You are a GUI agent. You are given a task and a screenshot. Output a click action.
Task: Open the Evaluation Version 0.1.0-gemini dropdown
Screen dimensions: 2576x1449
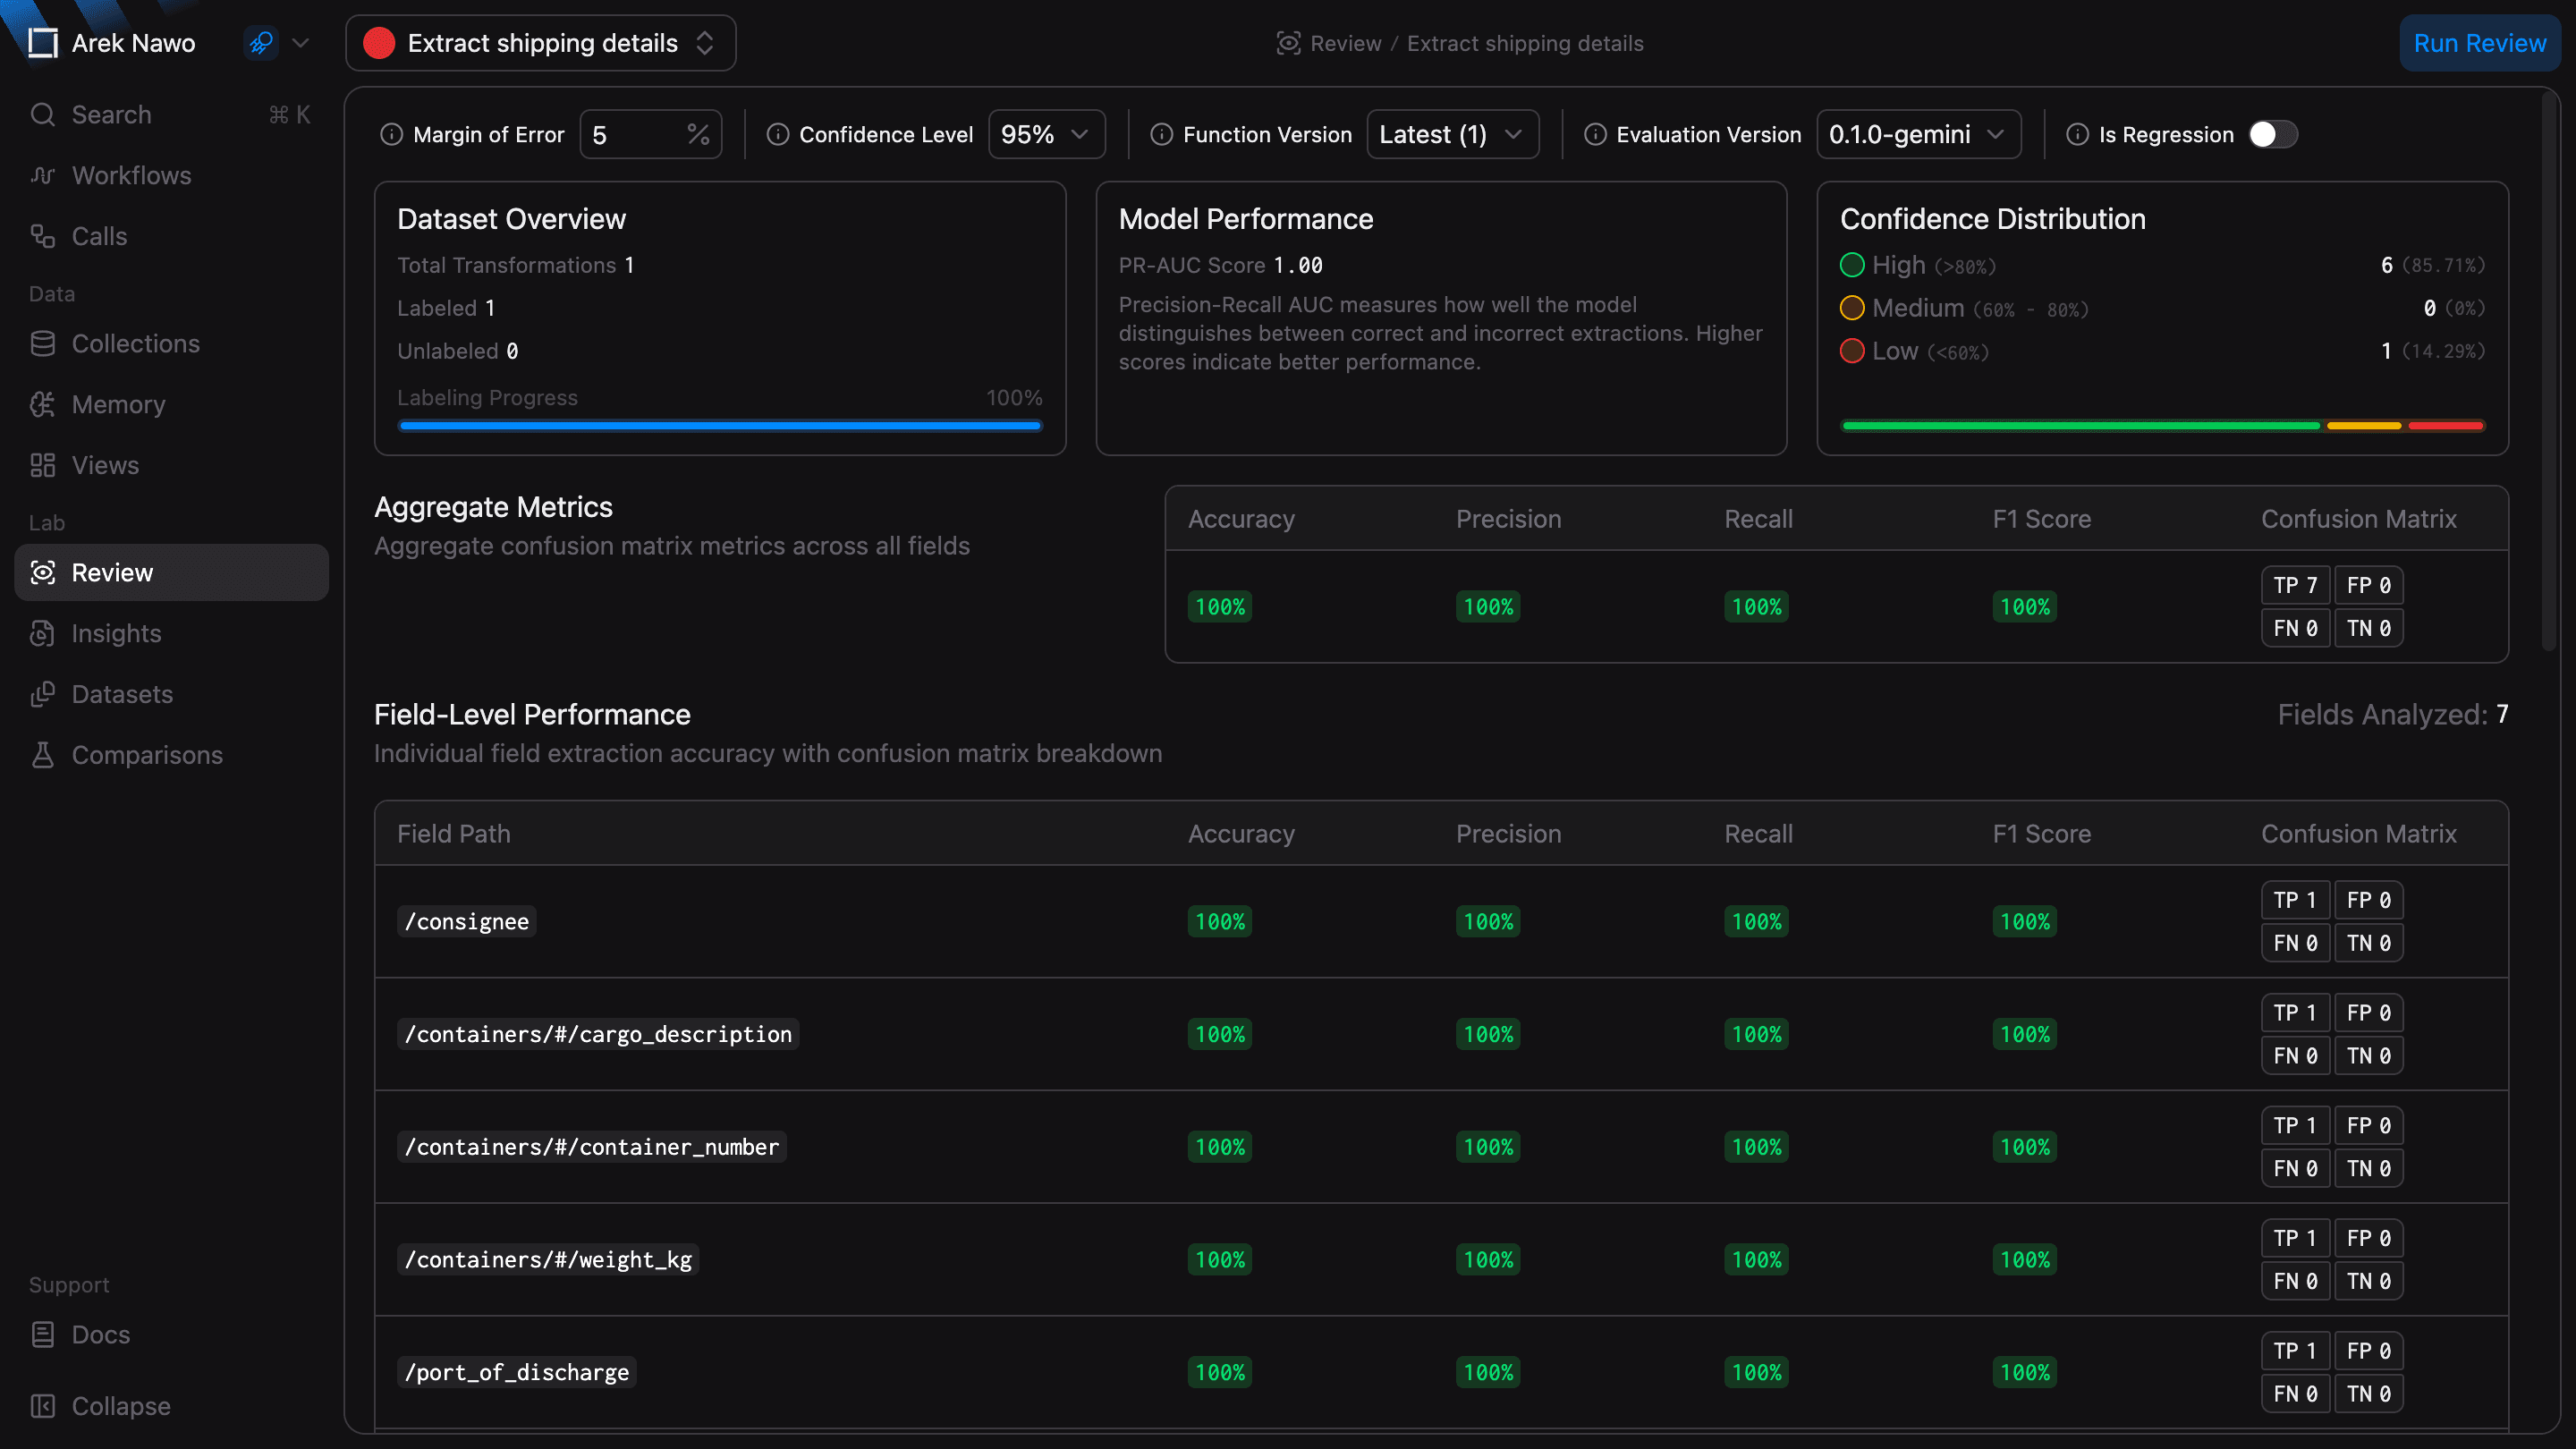click(x=1918, y=135)
